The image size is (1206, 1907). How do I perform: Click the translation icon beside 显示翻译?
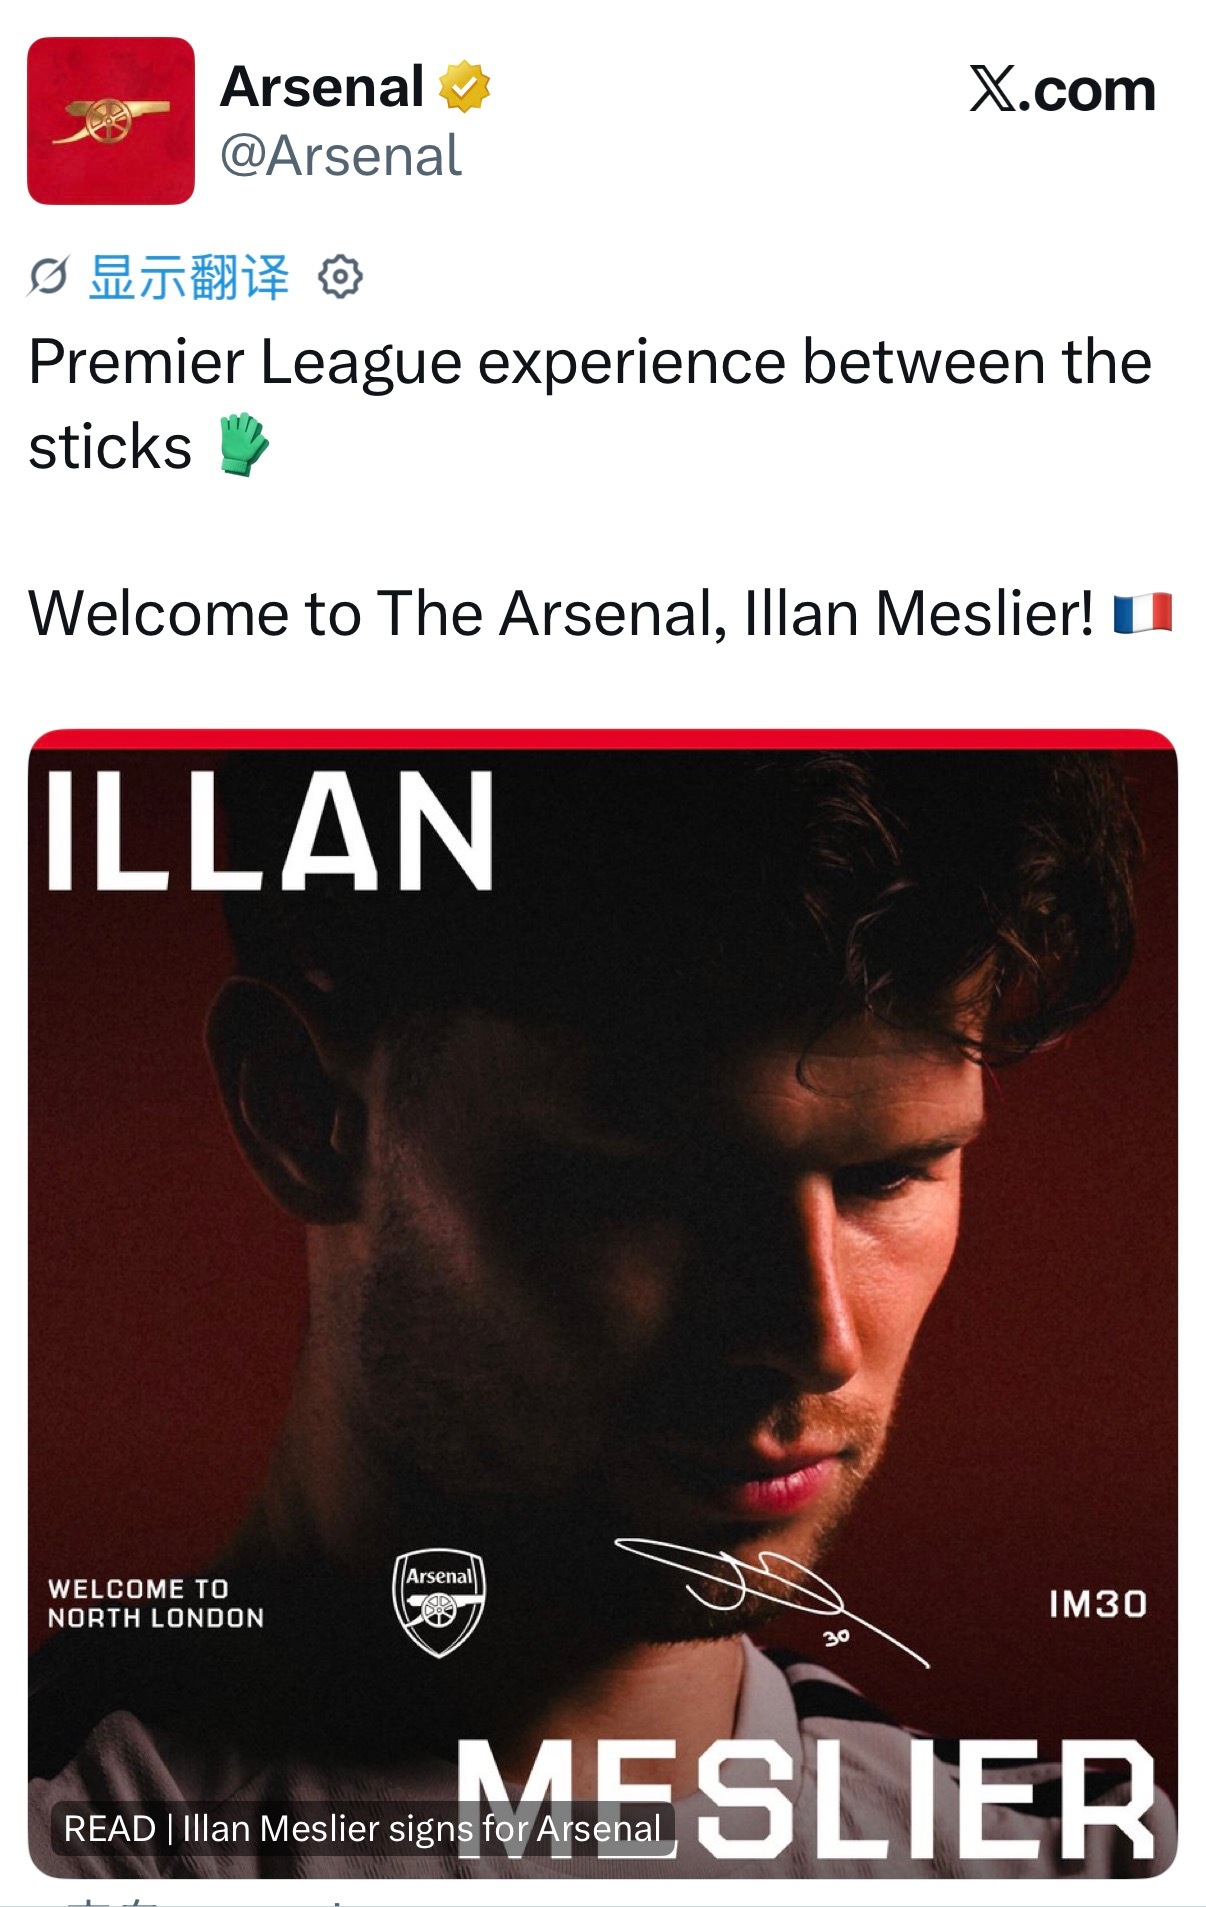pyautogui.click(x=48, y=277)
